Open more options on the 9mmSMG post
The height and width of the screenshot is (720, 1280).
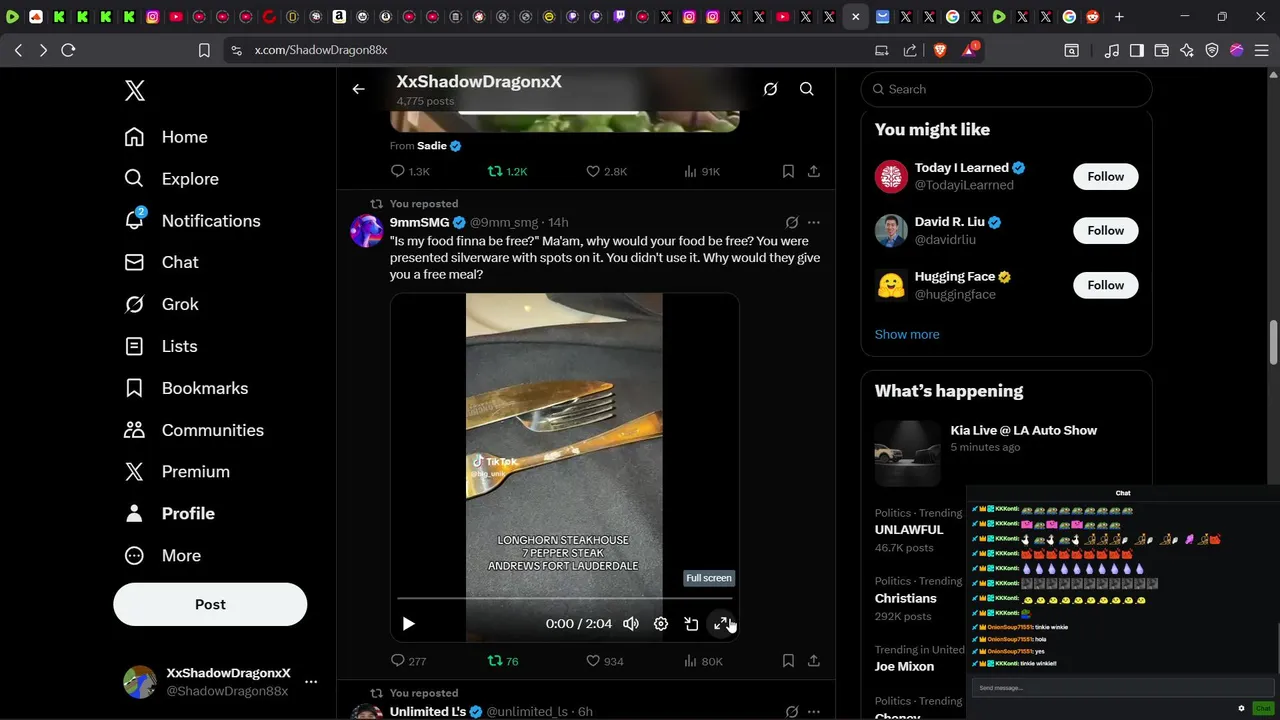[x=814, y=222]
